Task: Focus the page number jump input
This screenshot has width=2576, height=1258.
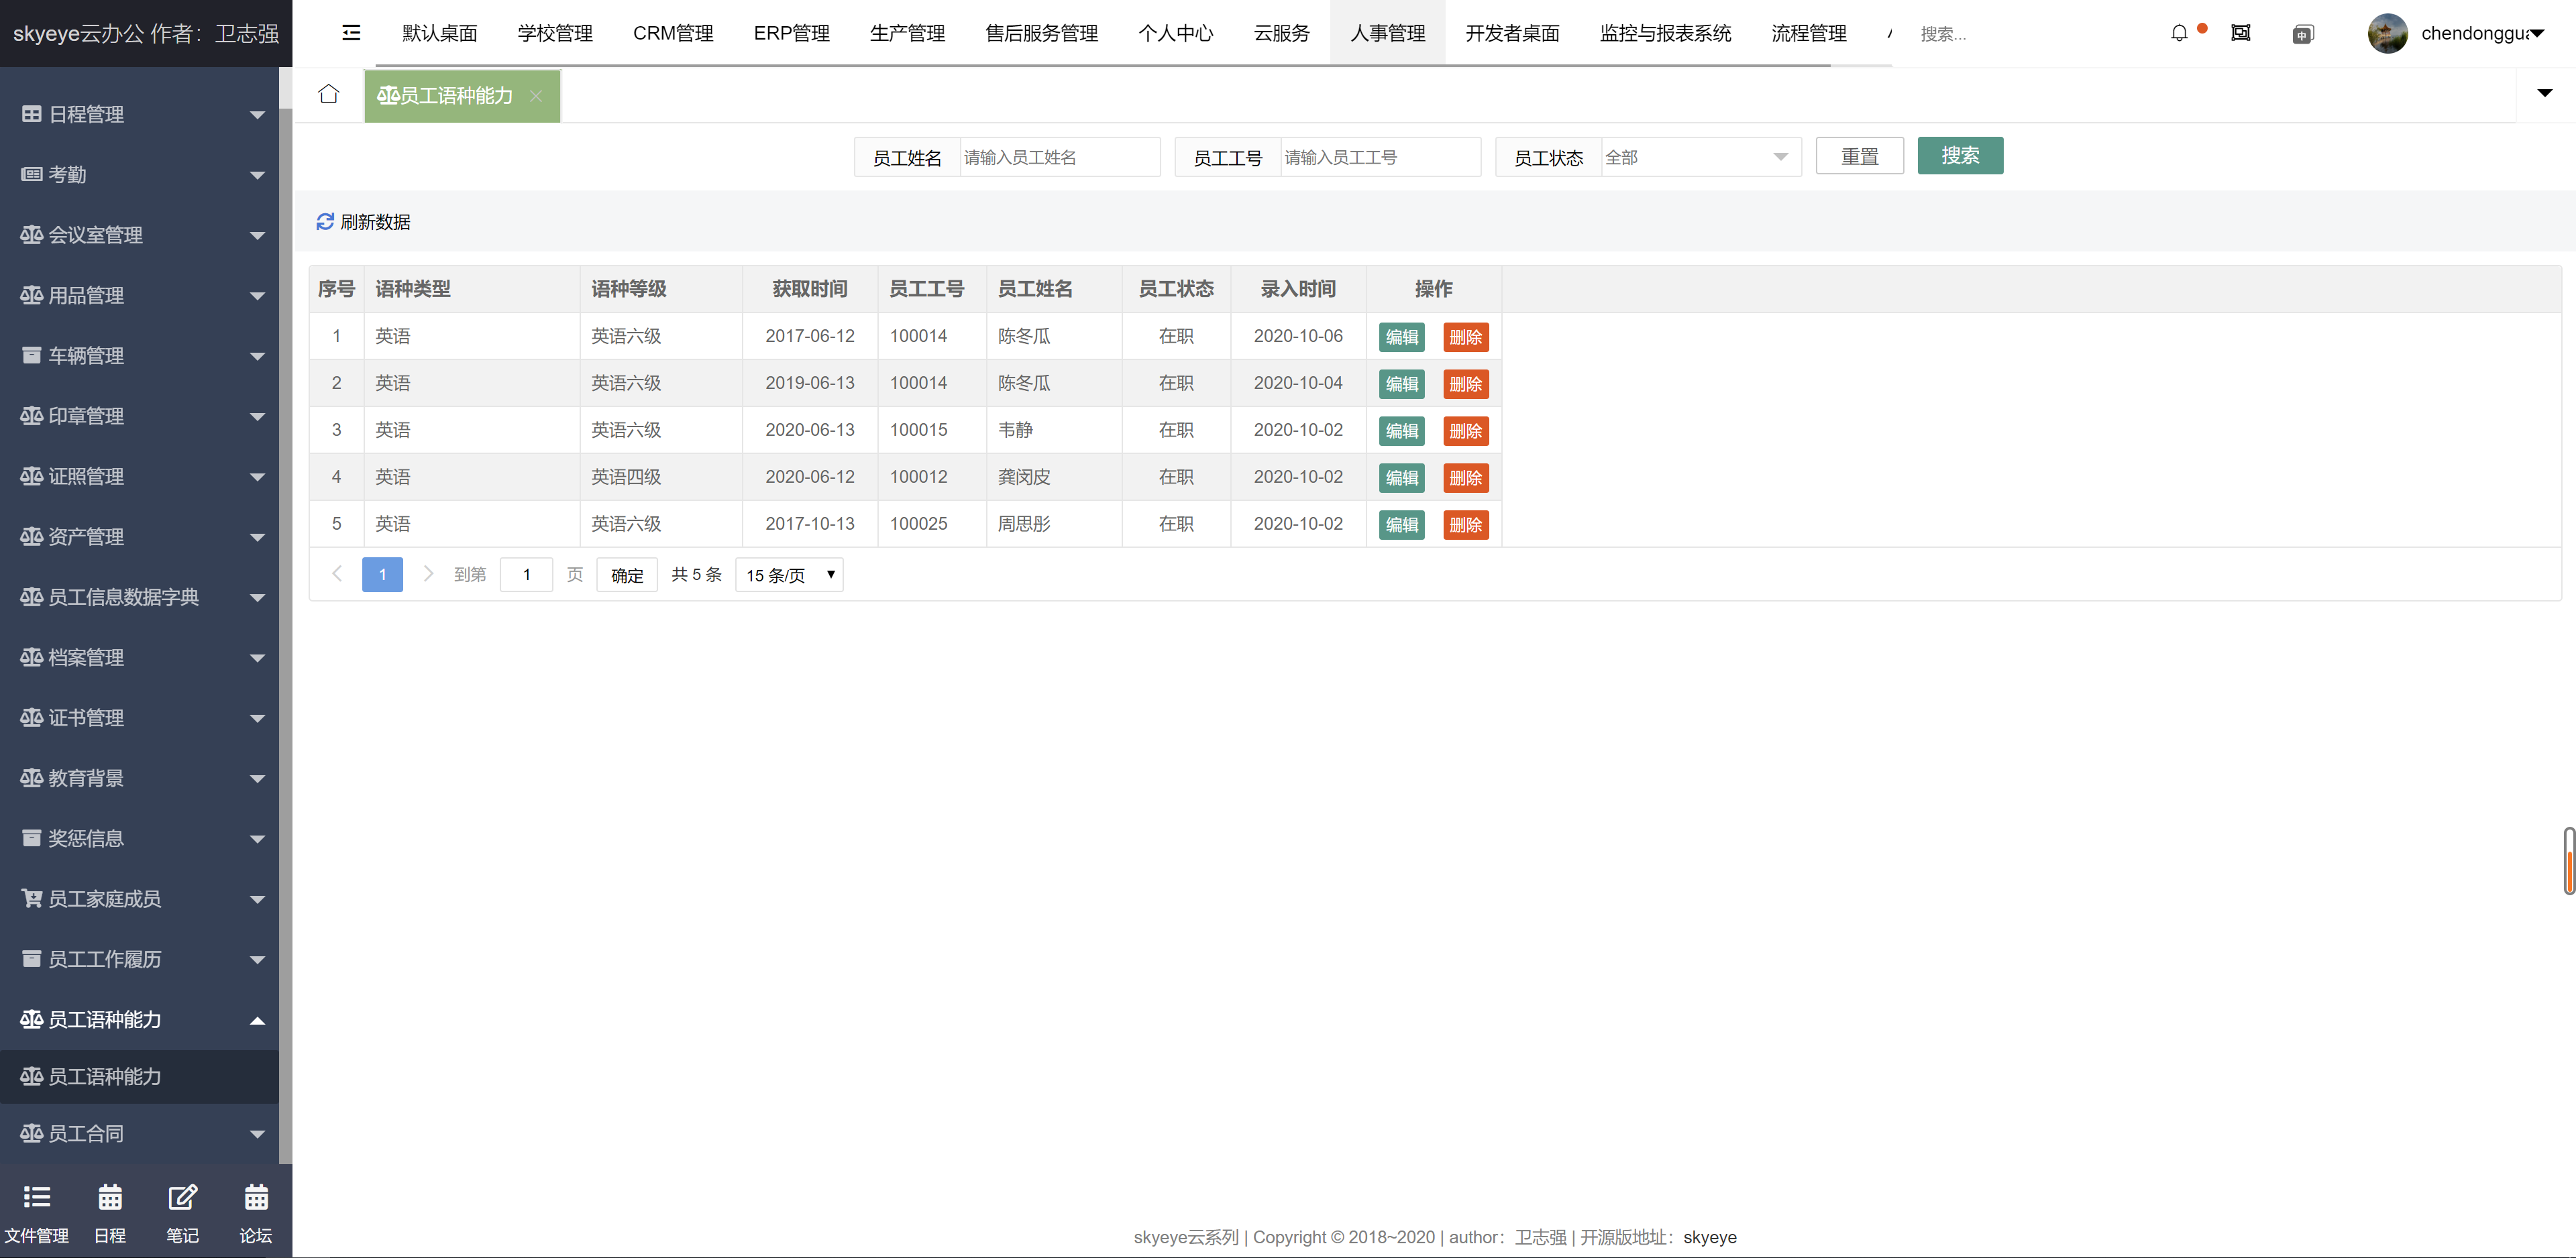Action: pos(526,575)
